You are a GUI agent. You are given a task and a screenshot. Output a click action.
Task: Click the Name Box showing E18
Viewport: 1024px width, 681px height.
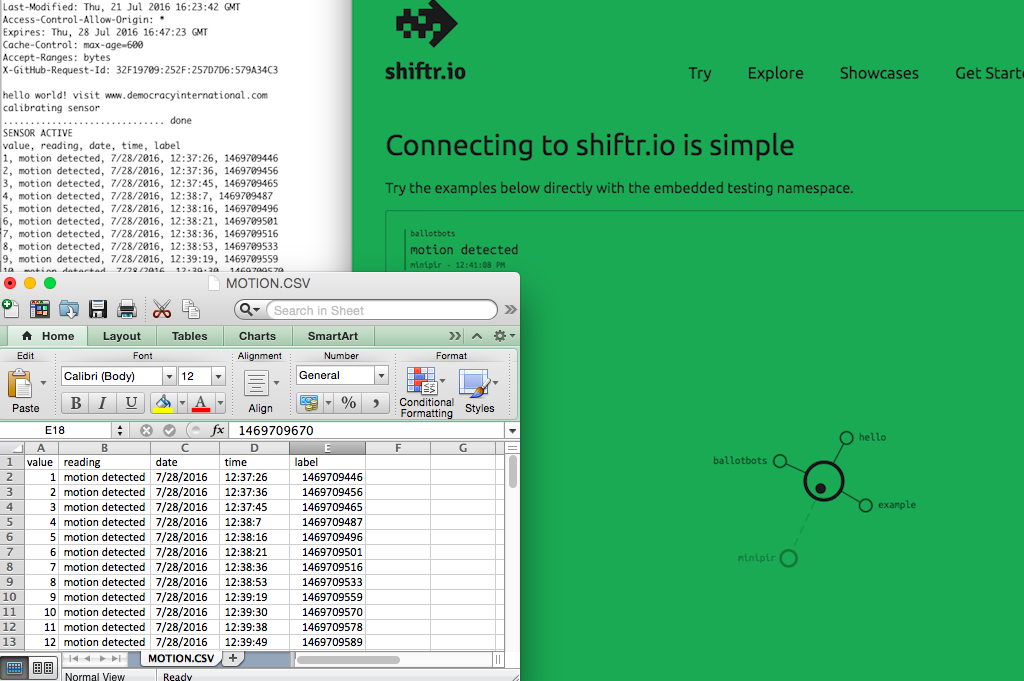point(56,430)
